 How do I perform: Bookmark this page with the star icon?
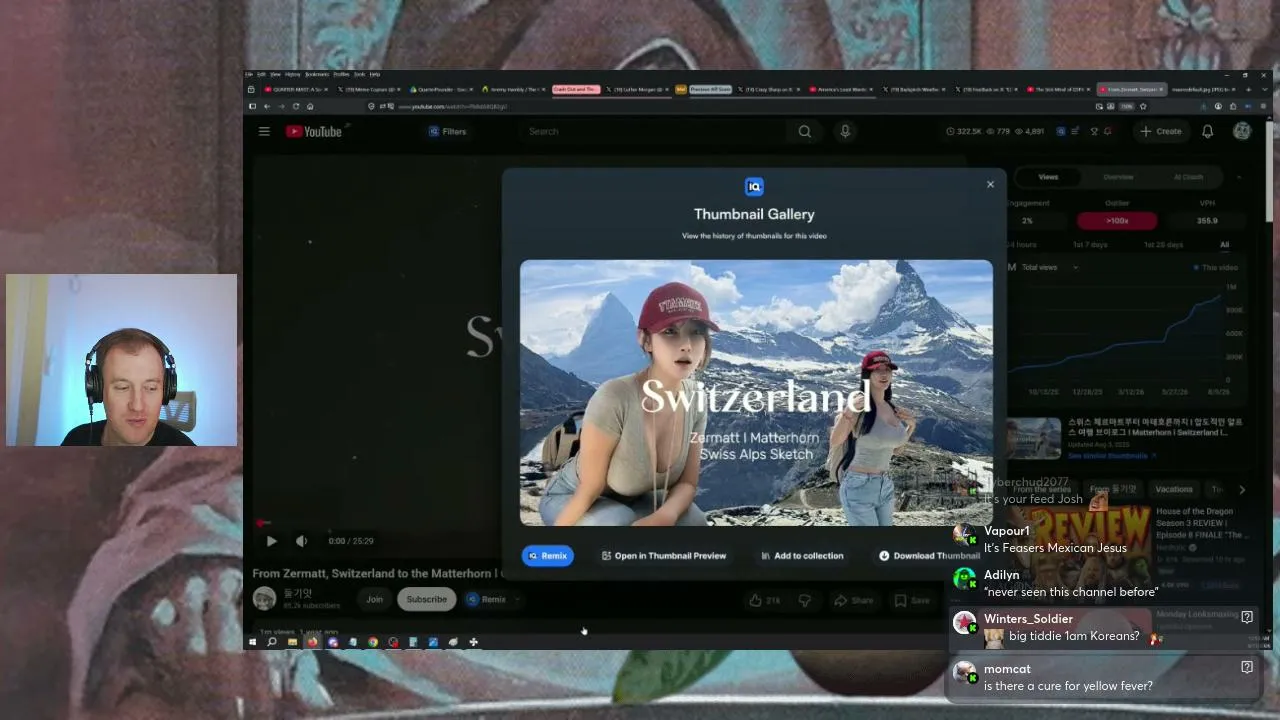coord(1143,106)
